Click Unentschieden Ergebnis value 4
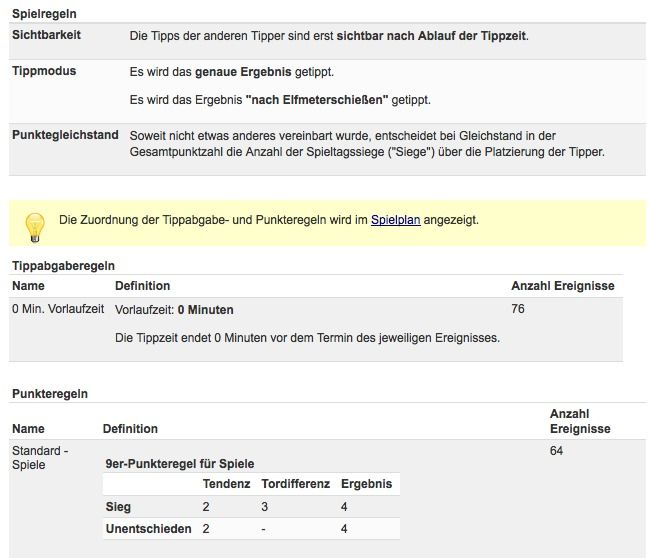648x558 pixels. coord(344,529)
